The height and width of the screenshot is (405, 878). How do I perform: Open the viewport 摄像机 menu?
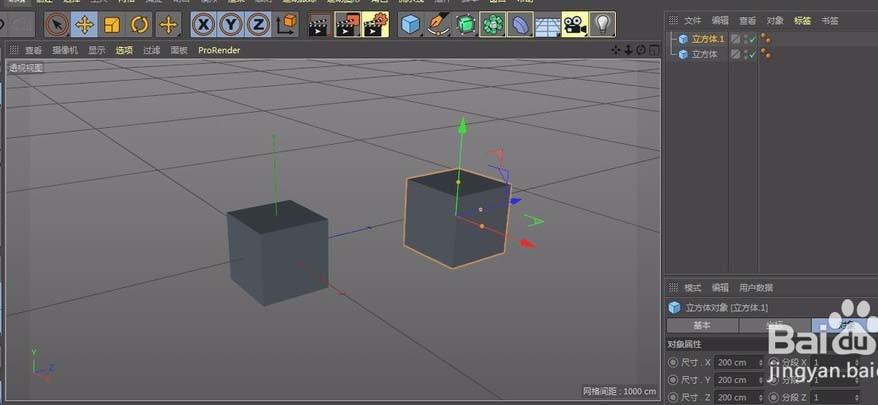pos(64,50)
